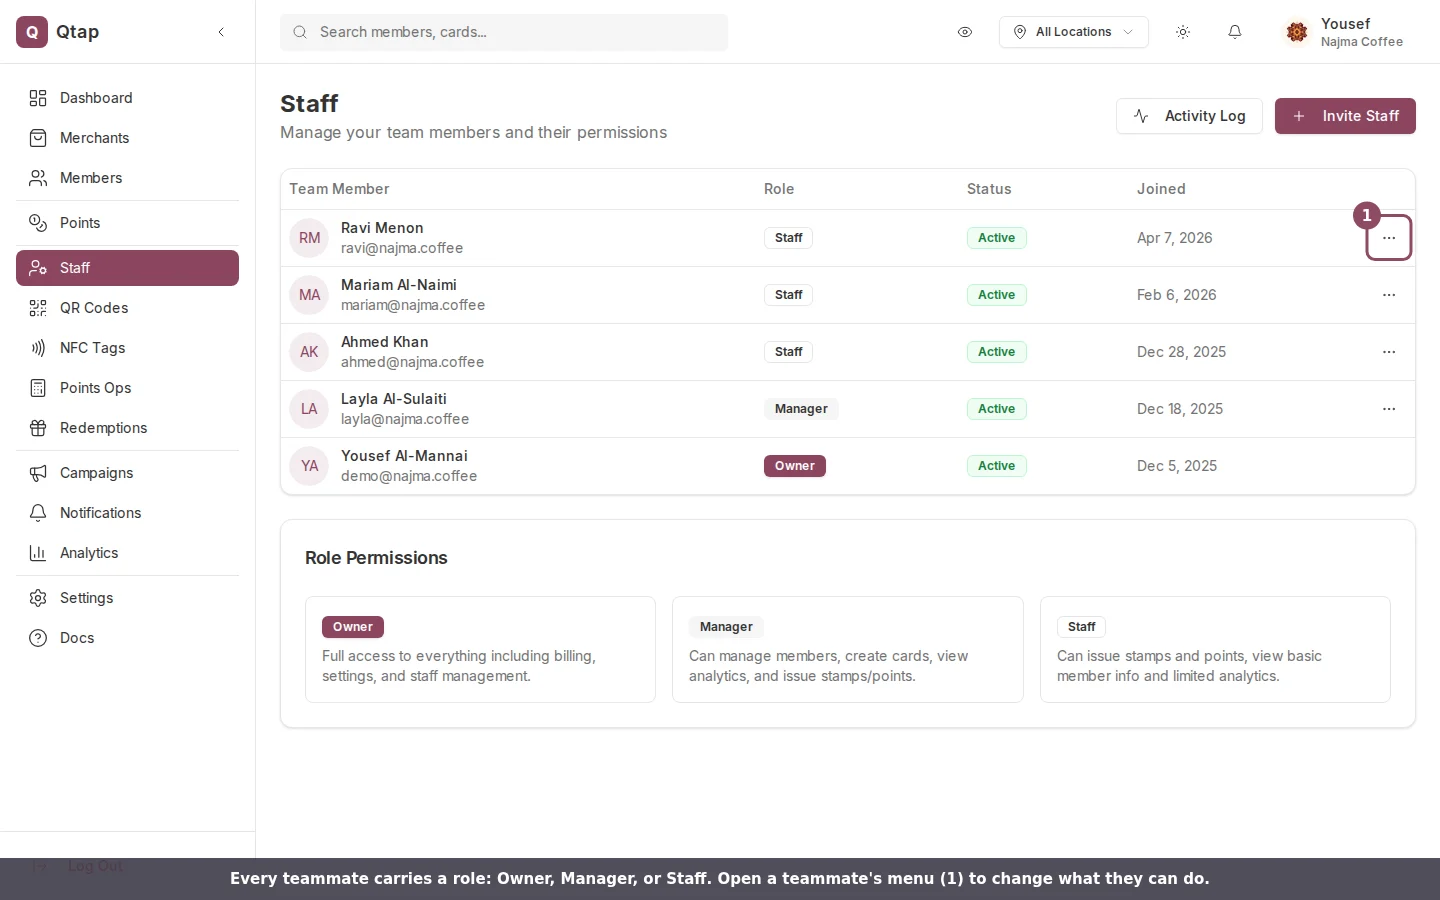Click the MA avatar of Mariam
Image resolution: width=1440 pixels, height=900 pixels.
pyautogui.click(x=309, y=295)
